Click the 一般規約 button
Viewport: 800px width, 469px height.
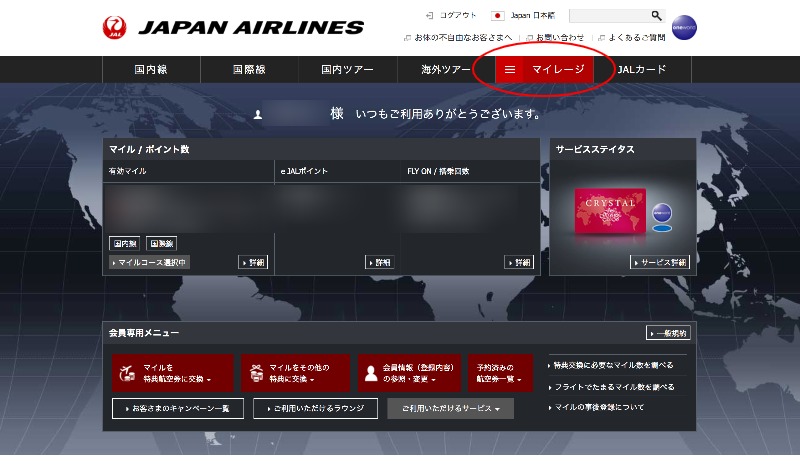click(x=668, y=333)
